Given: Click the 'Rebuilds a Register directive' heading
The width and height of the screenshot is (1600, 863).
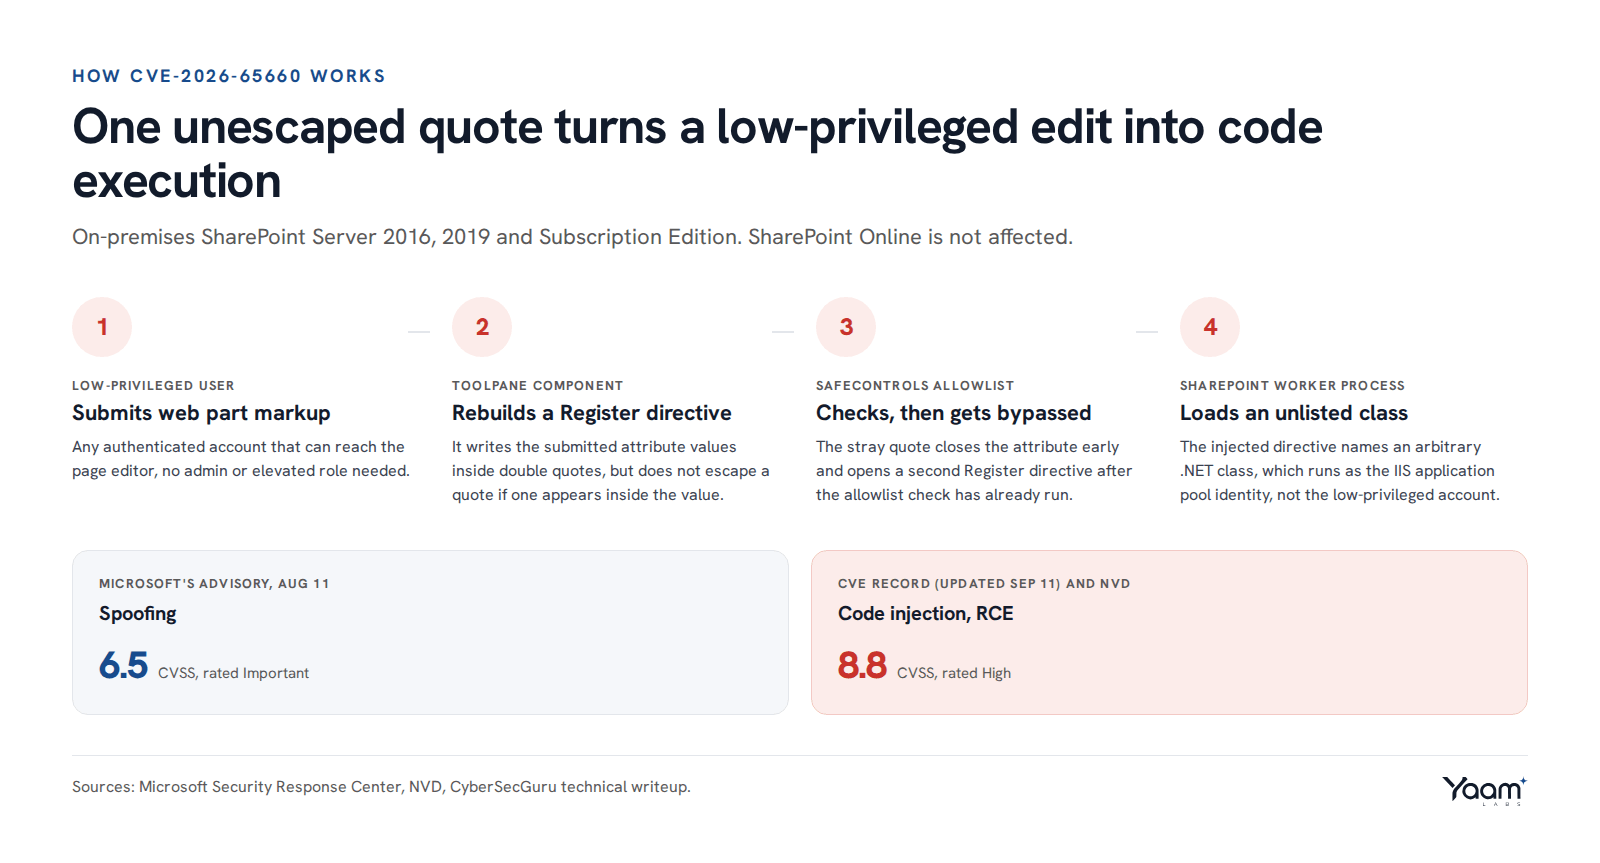Looking at the screenshot, I should click(x=592, y=413).
